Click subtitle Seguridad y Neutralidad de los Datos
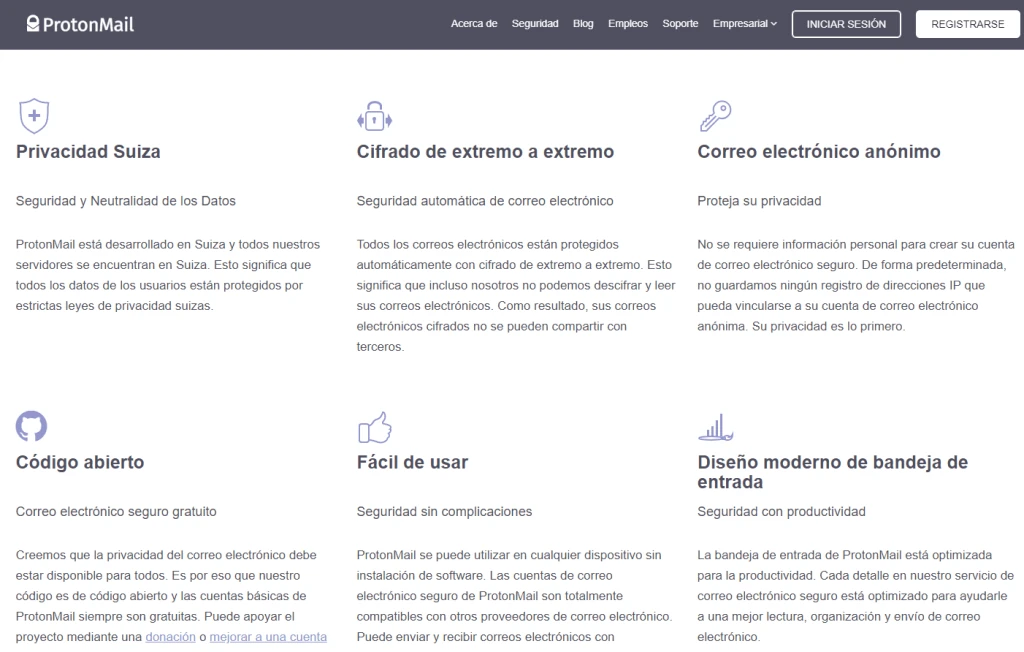 (125, 201)
